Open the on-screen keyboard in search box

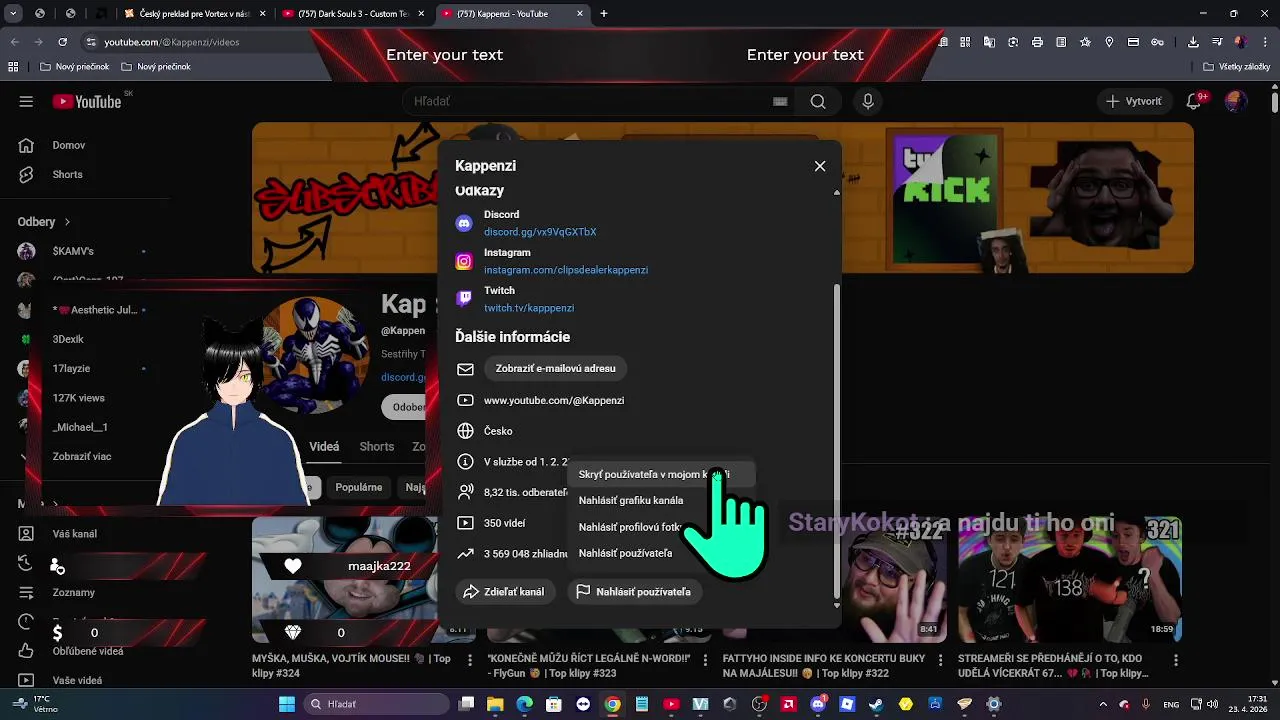click(780, 101)
